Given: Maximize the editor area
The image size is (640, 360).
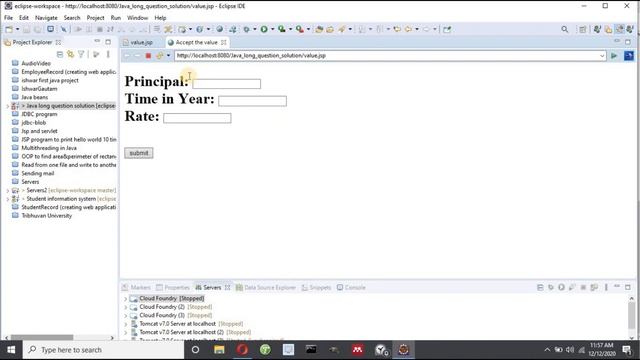Looking at the screenshot, I should 628,42.
